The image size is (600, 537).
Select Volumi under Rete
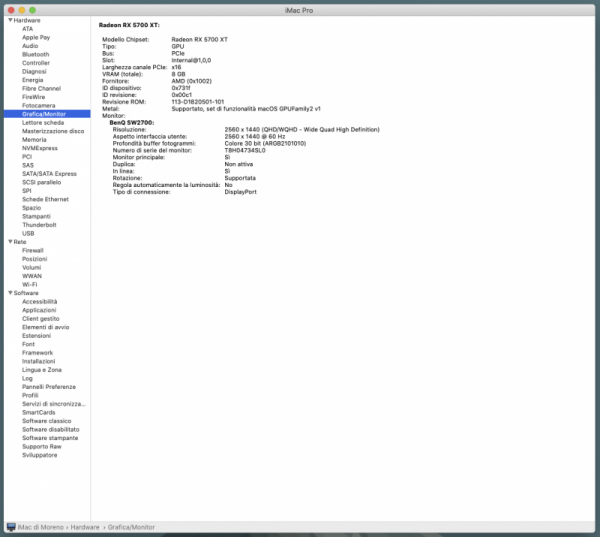[x=31, y=268]
